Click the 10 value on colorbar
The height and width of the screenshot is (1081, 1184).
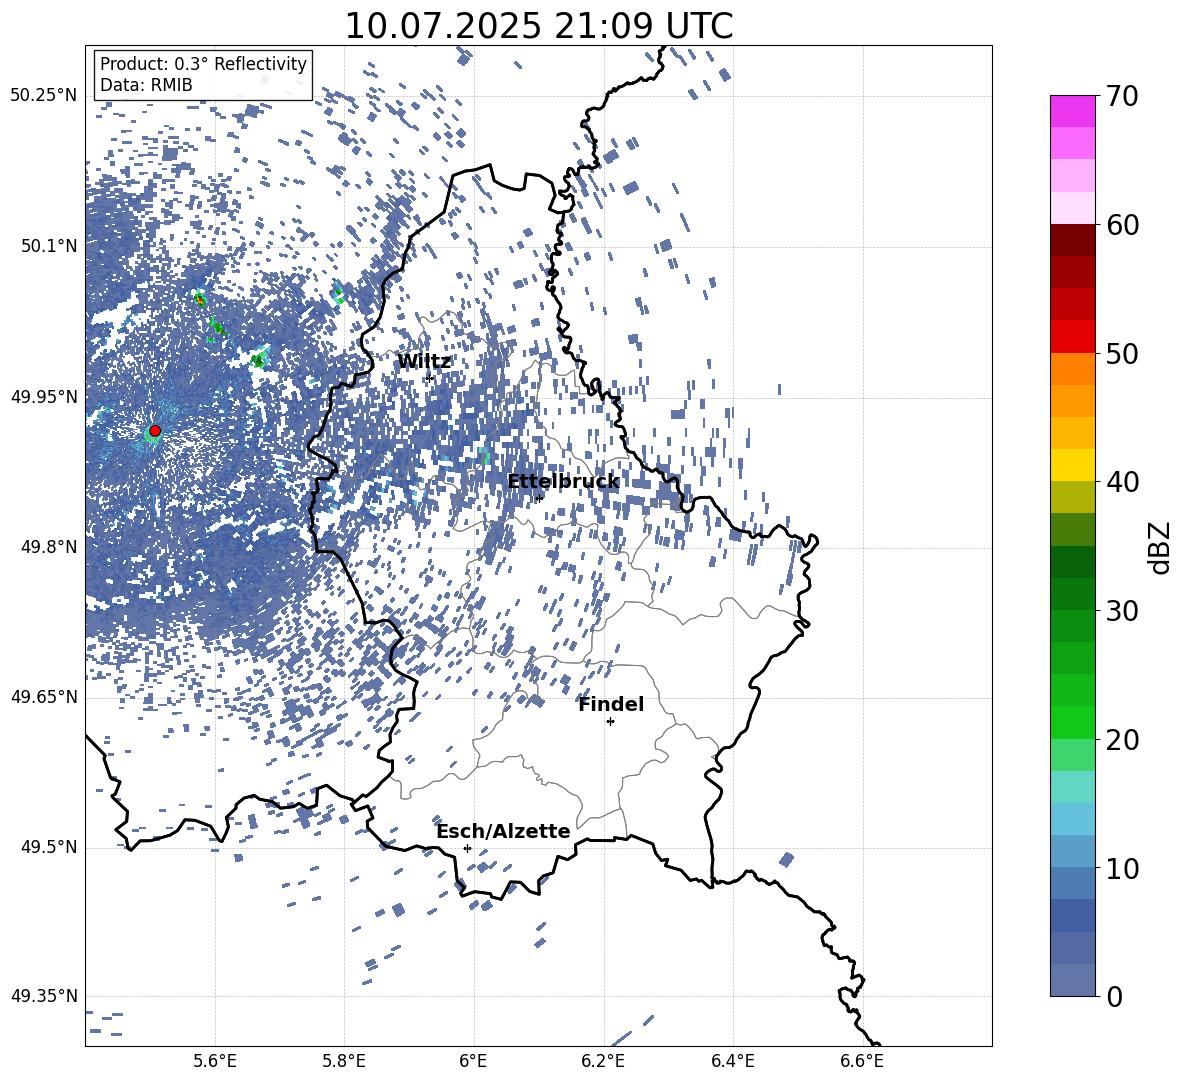[x=1122, y=868]
